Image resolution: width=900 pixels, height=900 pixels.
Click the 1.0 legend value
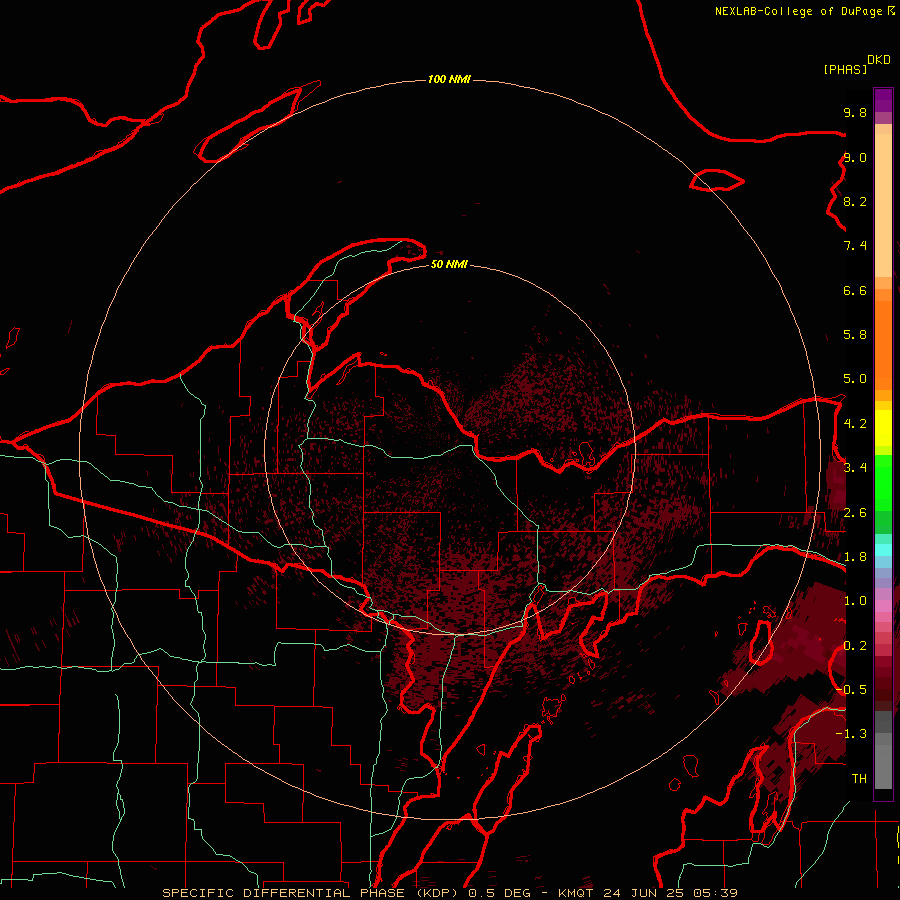(855, 601)
